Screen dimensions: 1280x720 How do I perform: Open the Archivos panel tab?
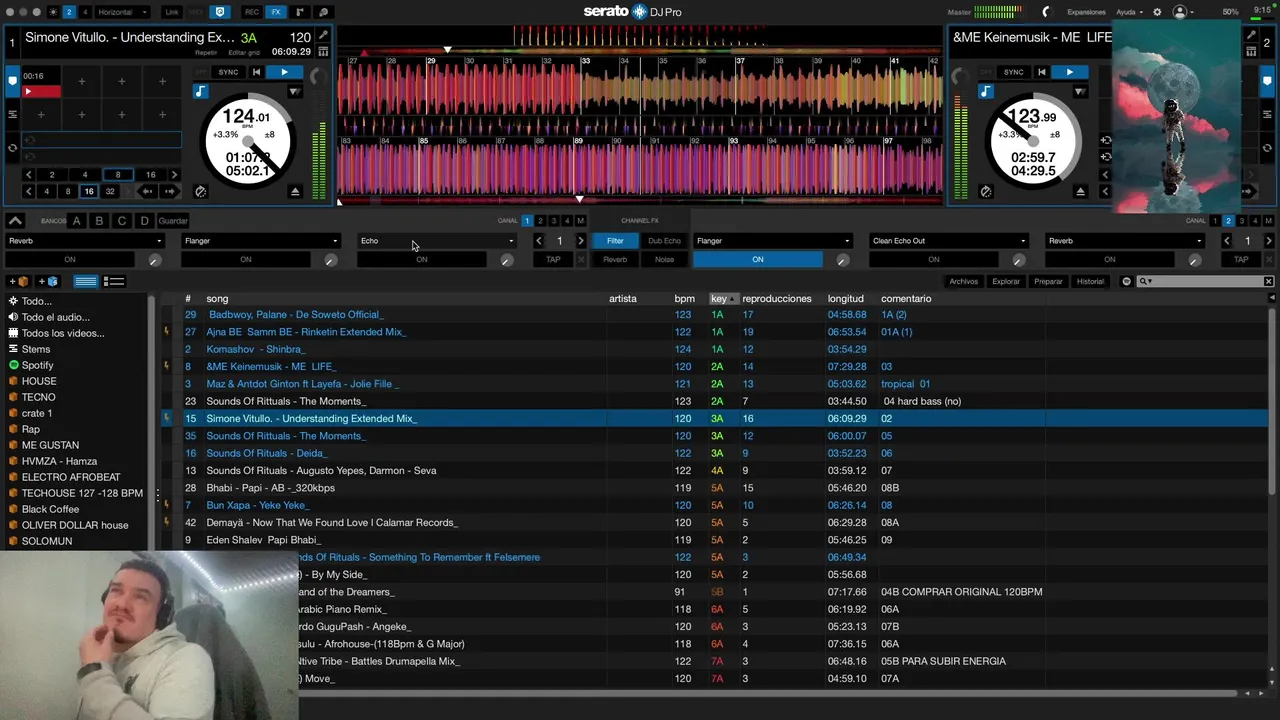963,282
